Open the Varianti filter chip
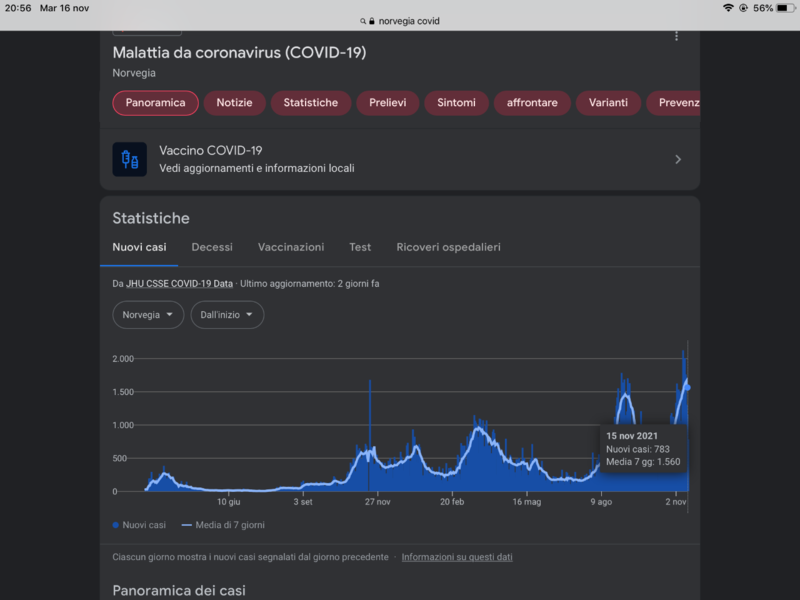Image resolution: width=800 pixels, height=600 pixels. point(607,103)
